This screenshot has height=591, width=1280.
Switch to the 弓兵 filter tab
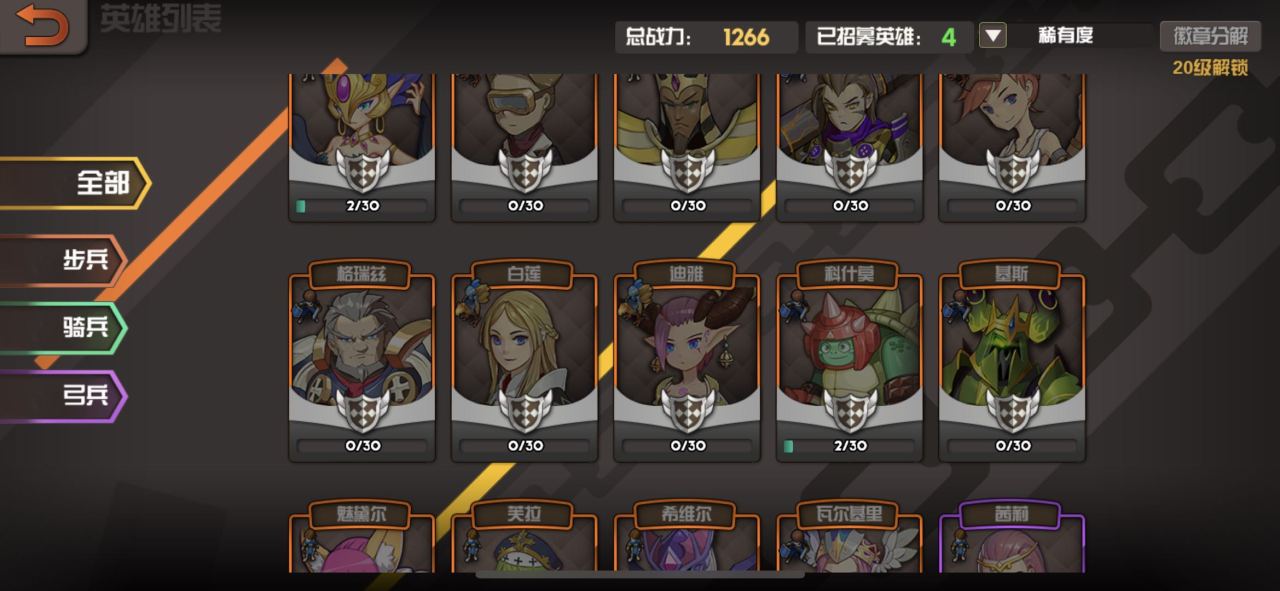[62, 396]
